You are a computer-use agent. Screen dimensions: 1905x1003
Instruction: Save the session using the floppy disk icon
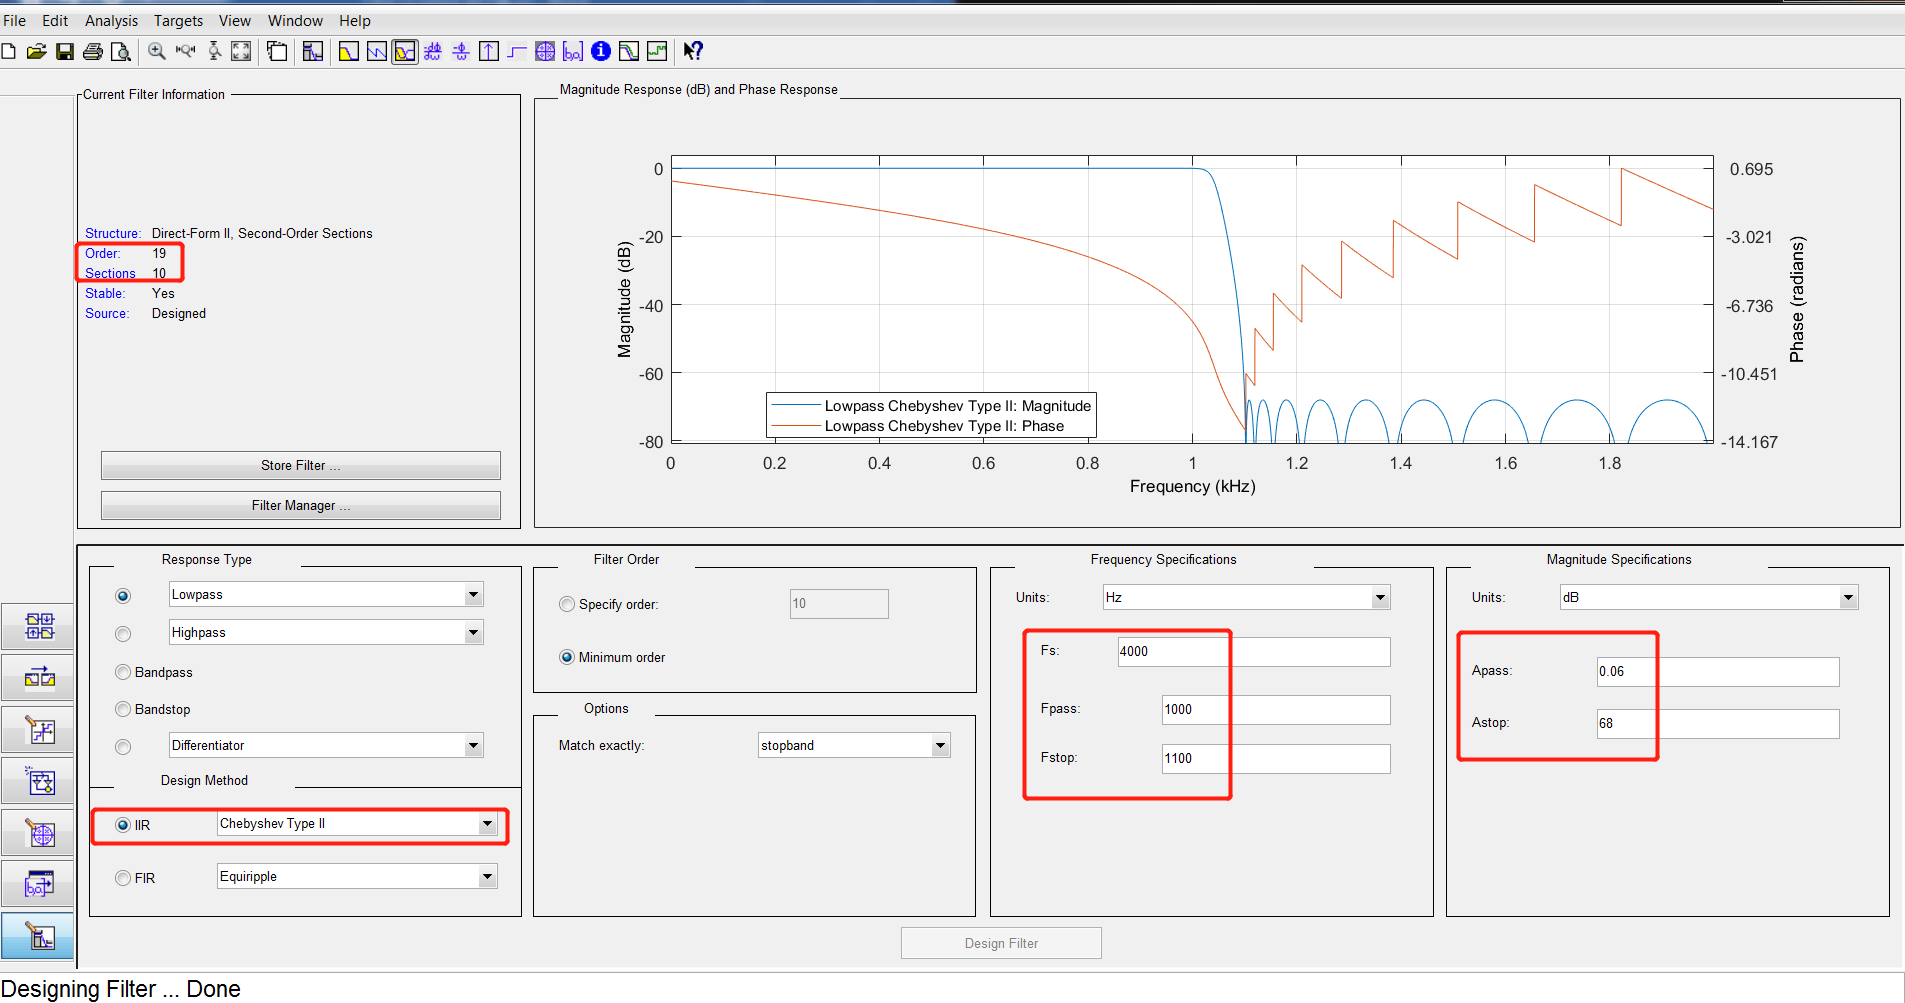pos(65,51)
